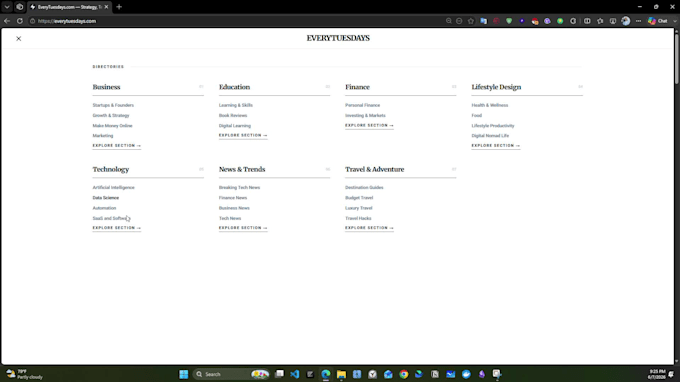Open the Finance section heading
The width and height of the screenshot is (680, 382).
click(357, 87)
